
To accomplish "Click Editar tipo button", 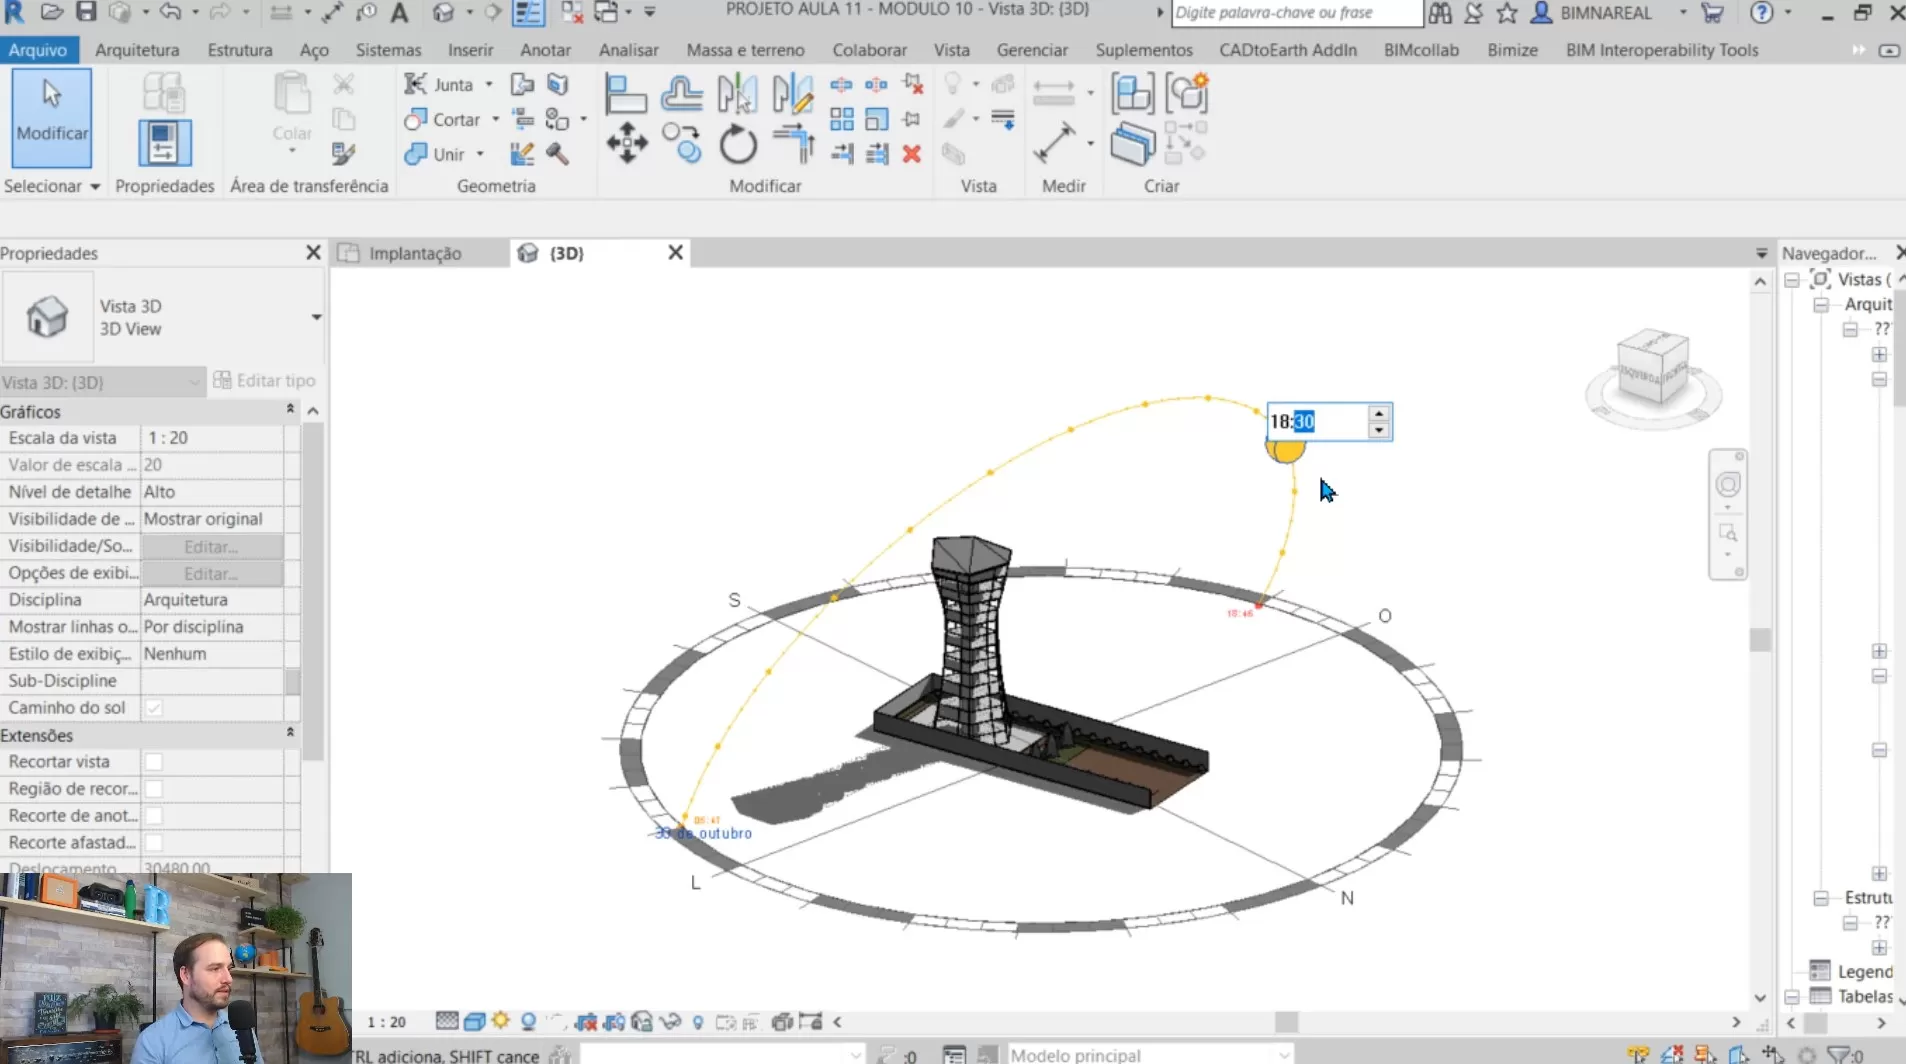I will tap(265, 381).
